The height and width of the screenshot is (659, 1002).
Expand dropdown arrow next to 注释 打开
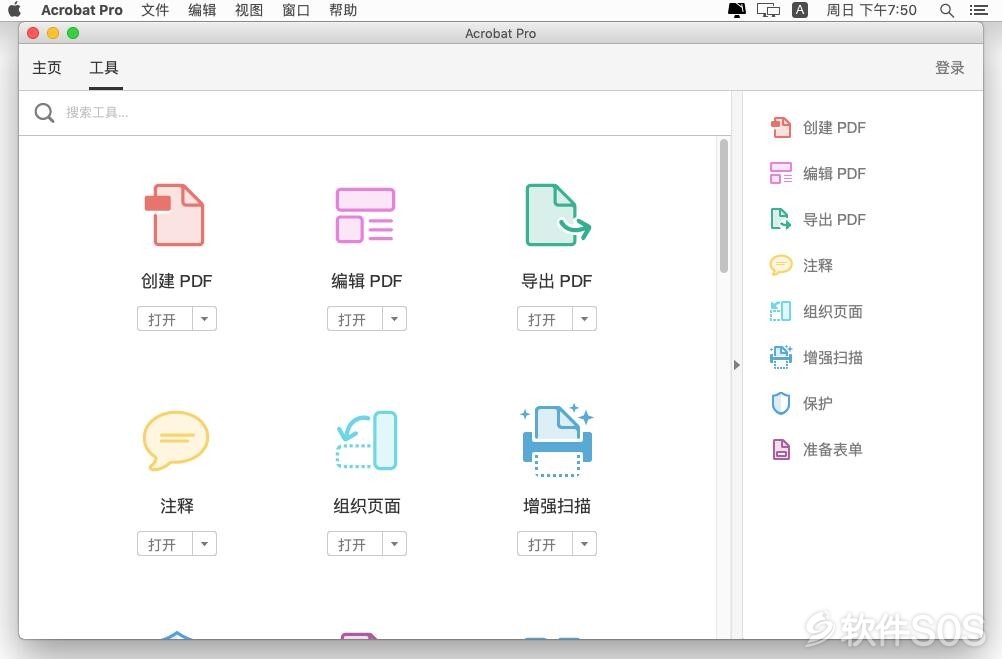(204, 544)
